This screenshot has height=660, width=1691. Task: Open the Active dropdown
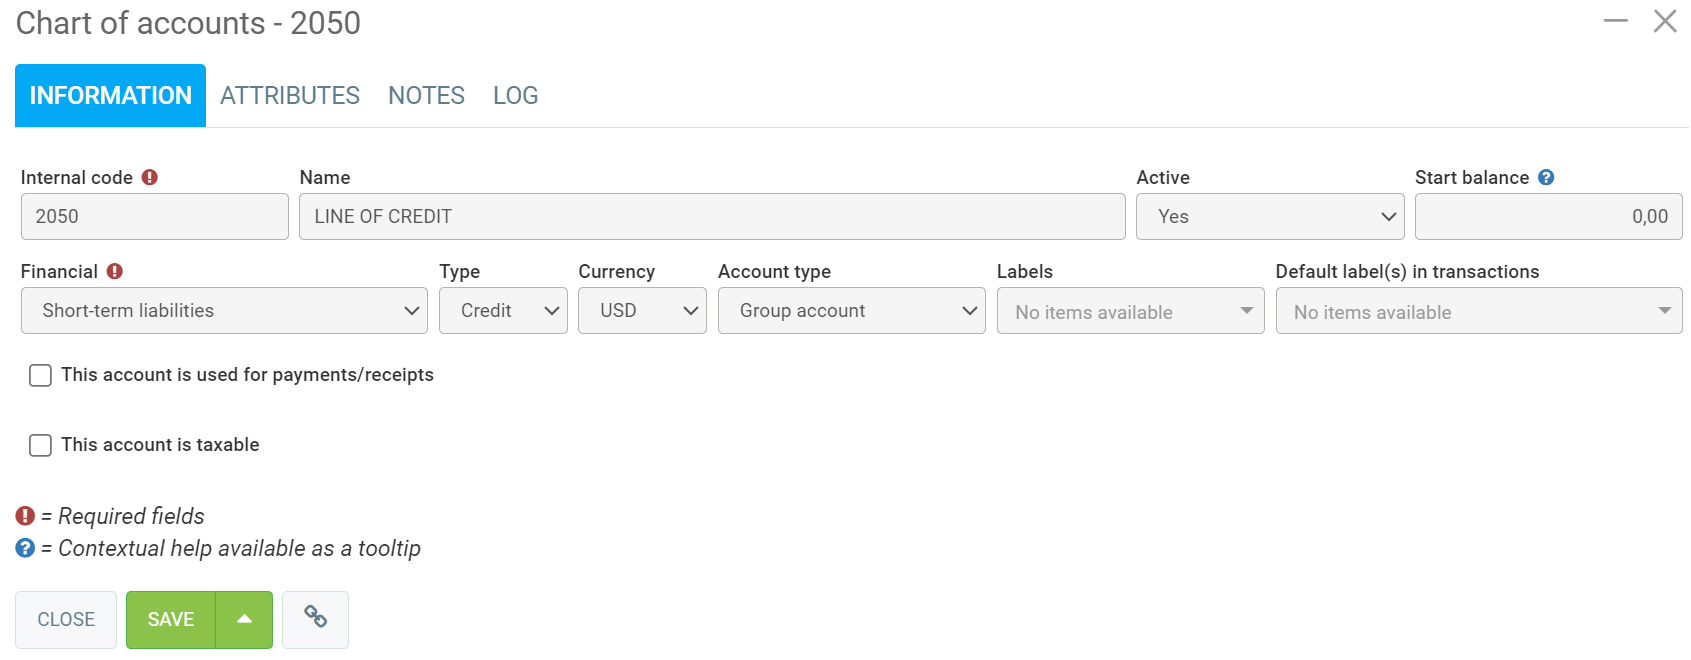point(1269,217)
